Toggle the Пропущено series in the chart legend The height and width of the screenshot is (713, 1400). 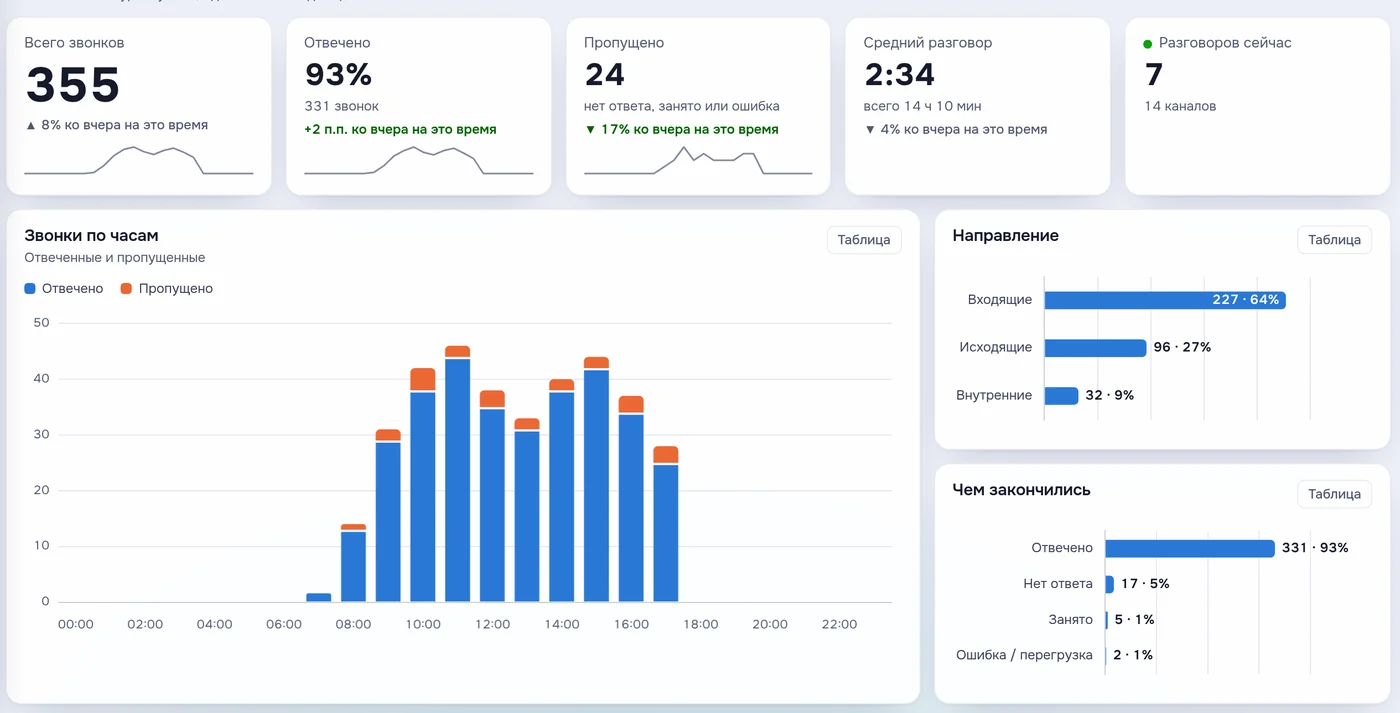pos(166,289)
